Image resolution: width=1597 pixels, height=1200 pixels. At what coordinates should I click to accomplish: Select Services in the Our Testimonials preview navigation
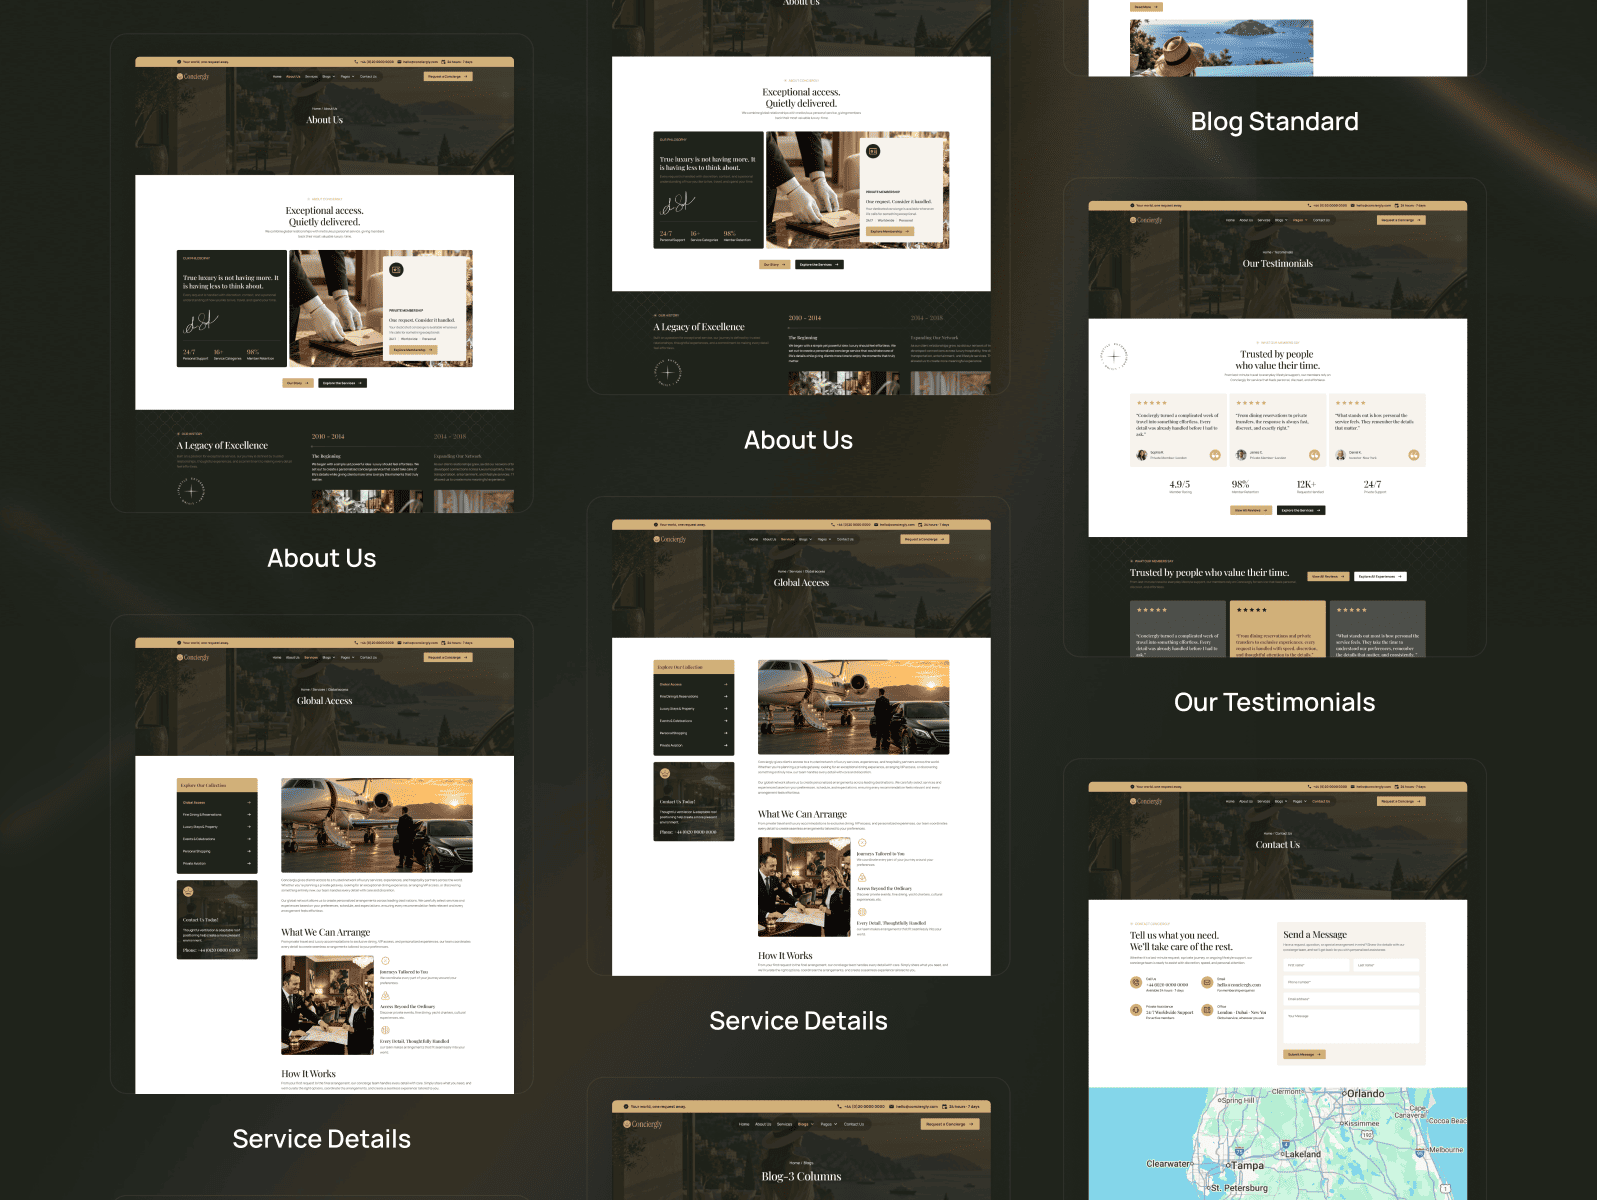pos(1264,220)
